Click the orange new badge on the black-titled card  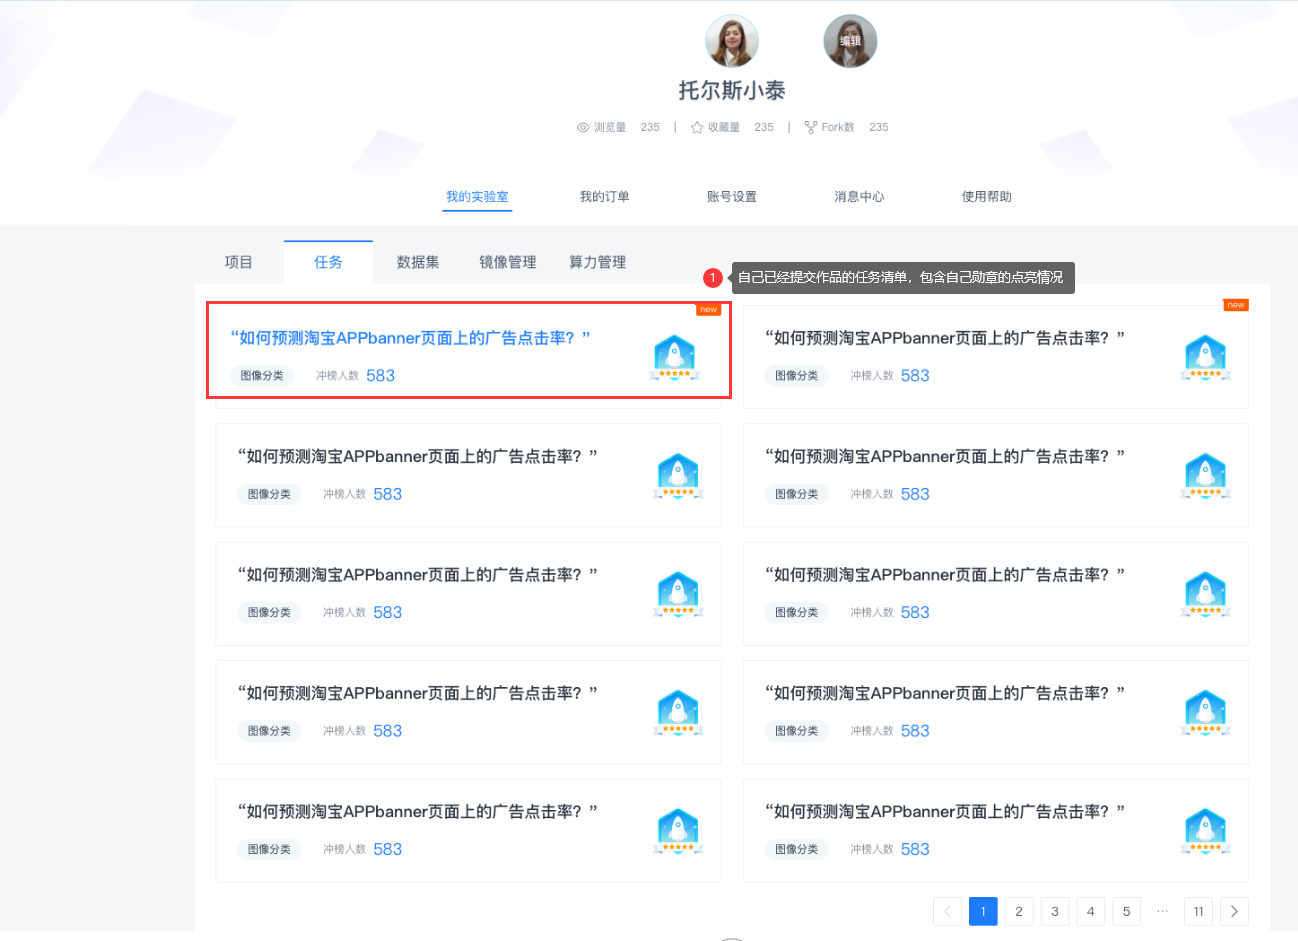1236,305
